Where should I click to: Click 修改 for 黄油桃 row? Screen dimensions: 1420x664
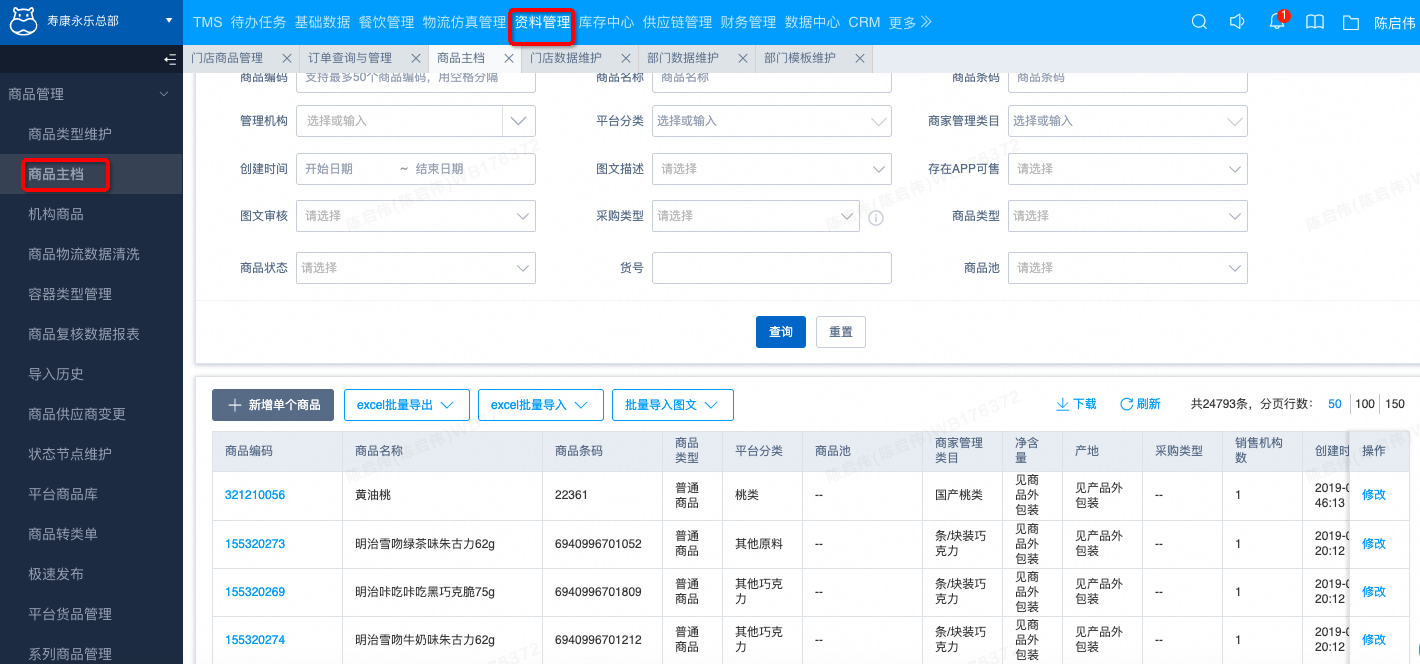click(x=1374, y=495)
